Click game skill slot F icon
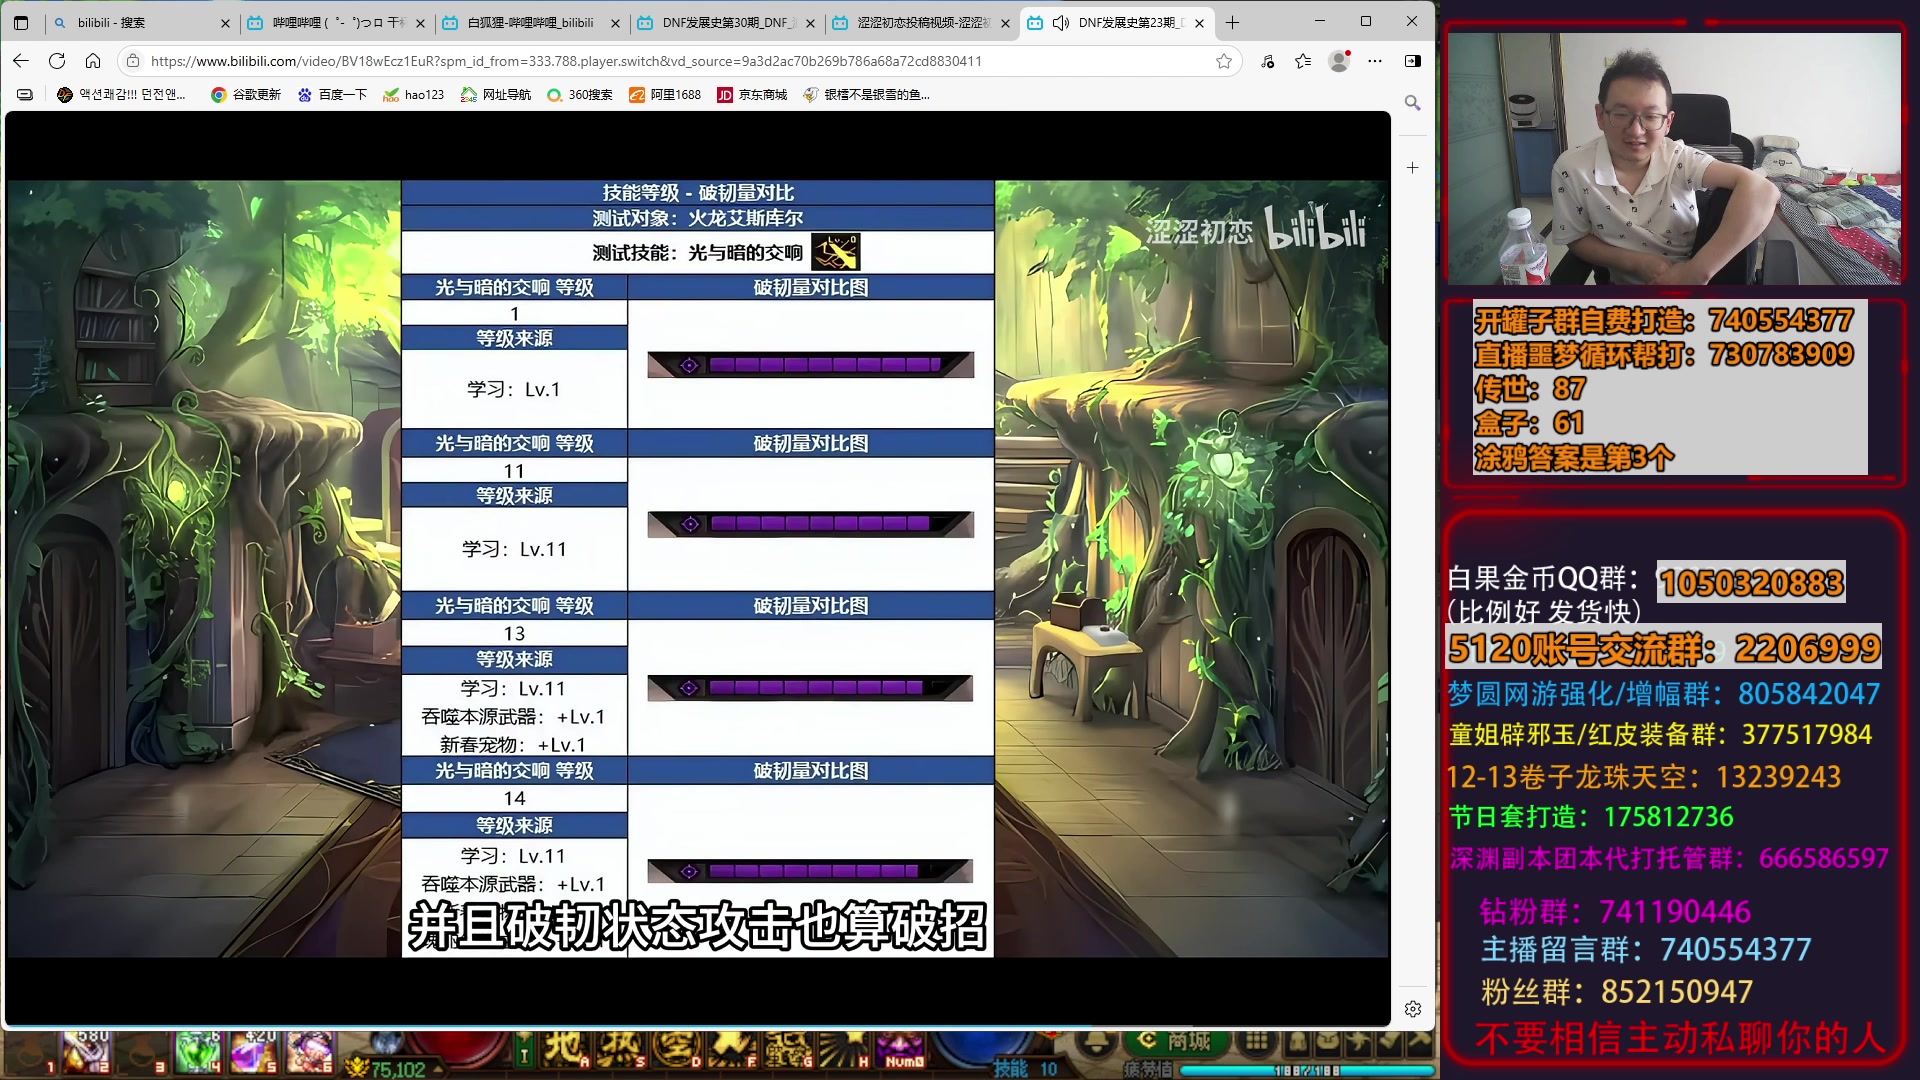1920x1080 pixels. [x=733, y=1048]
